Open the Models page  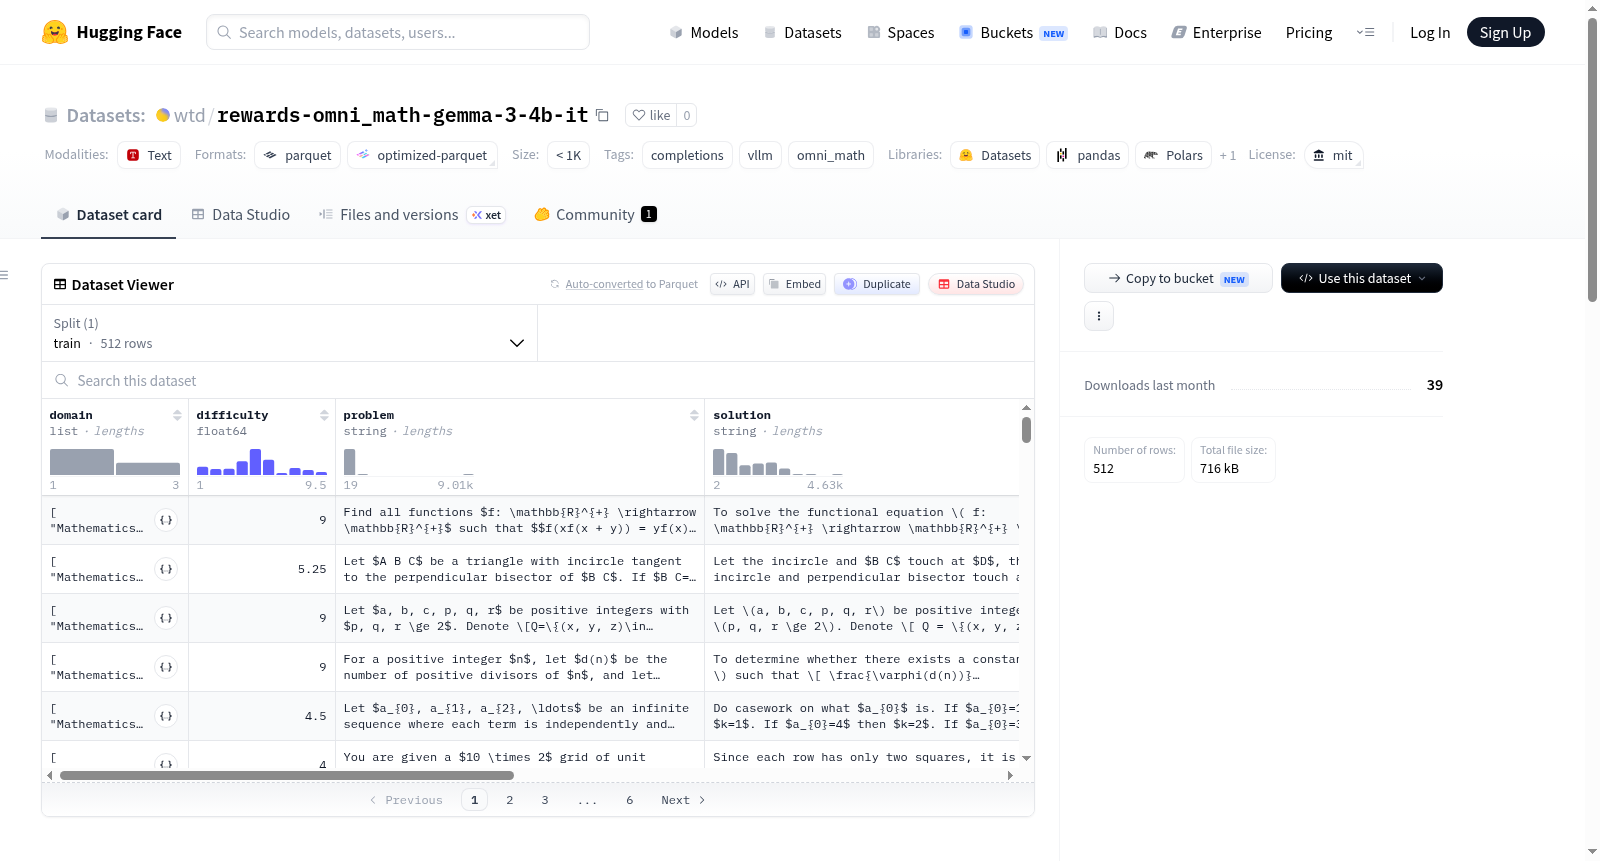(x=704, y=32)
